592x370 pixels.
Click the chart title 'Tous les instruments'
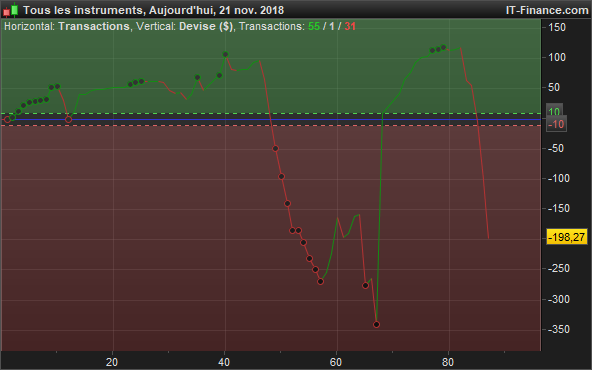[83, 10]
